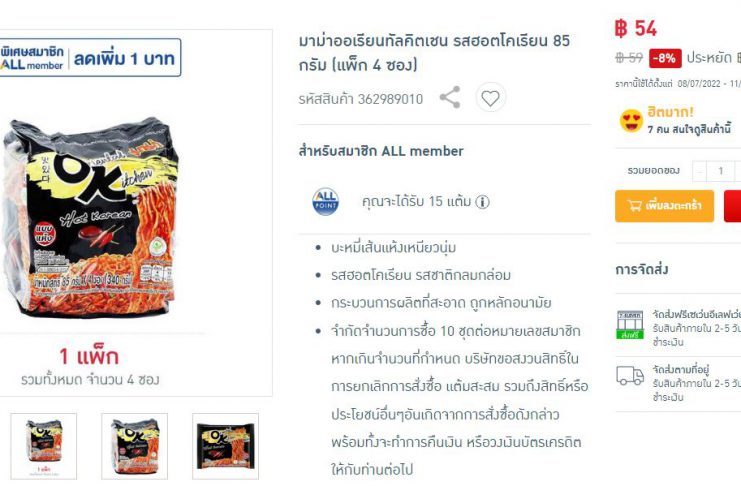This screenshot has height=486, width=741.
Task: Select the delivery truck icon
Action: tap(630, 376)
